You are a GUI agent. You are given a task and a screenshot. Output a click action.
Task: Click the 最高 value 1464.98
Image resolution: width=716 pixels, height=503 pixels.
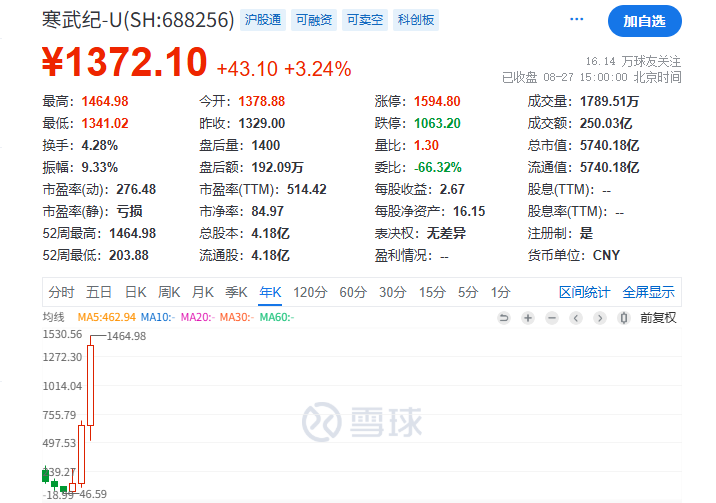coord(105,101)
